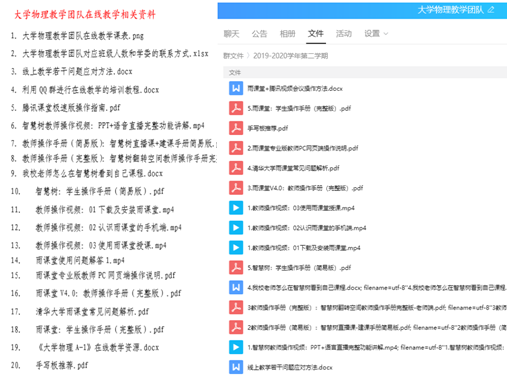
Task: Click video icon of 1.智慧树教师操作视频 mp4
Action: [x=236, y=347]
